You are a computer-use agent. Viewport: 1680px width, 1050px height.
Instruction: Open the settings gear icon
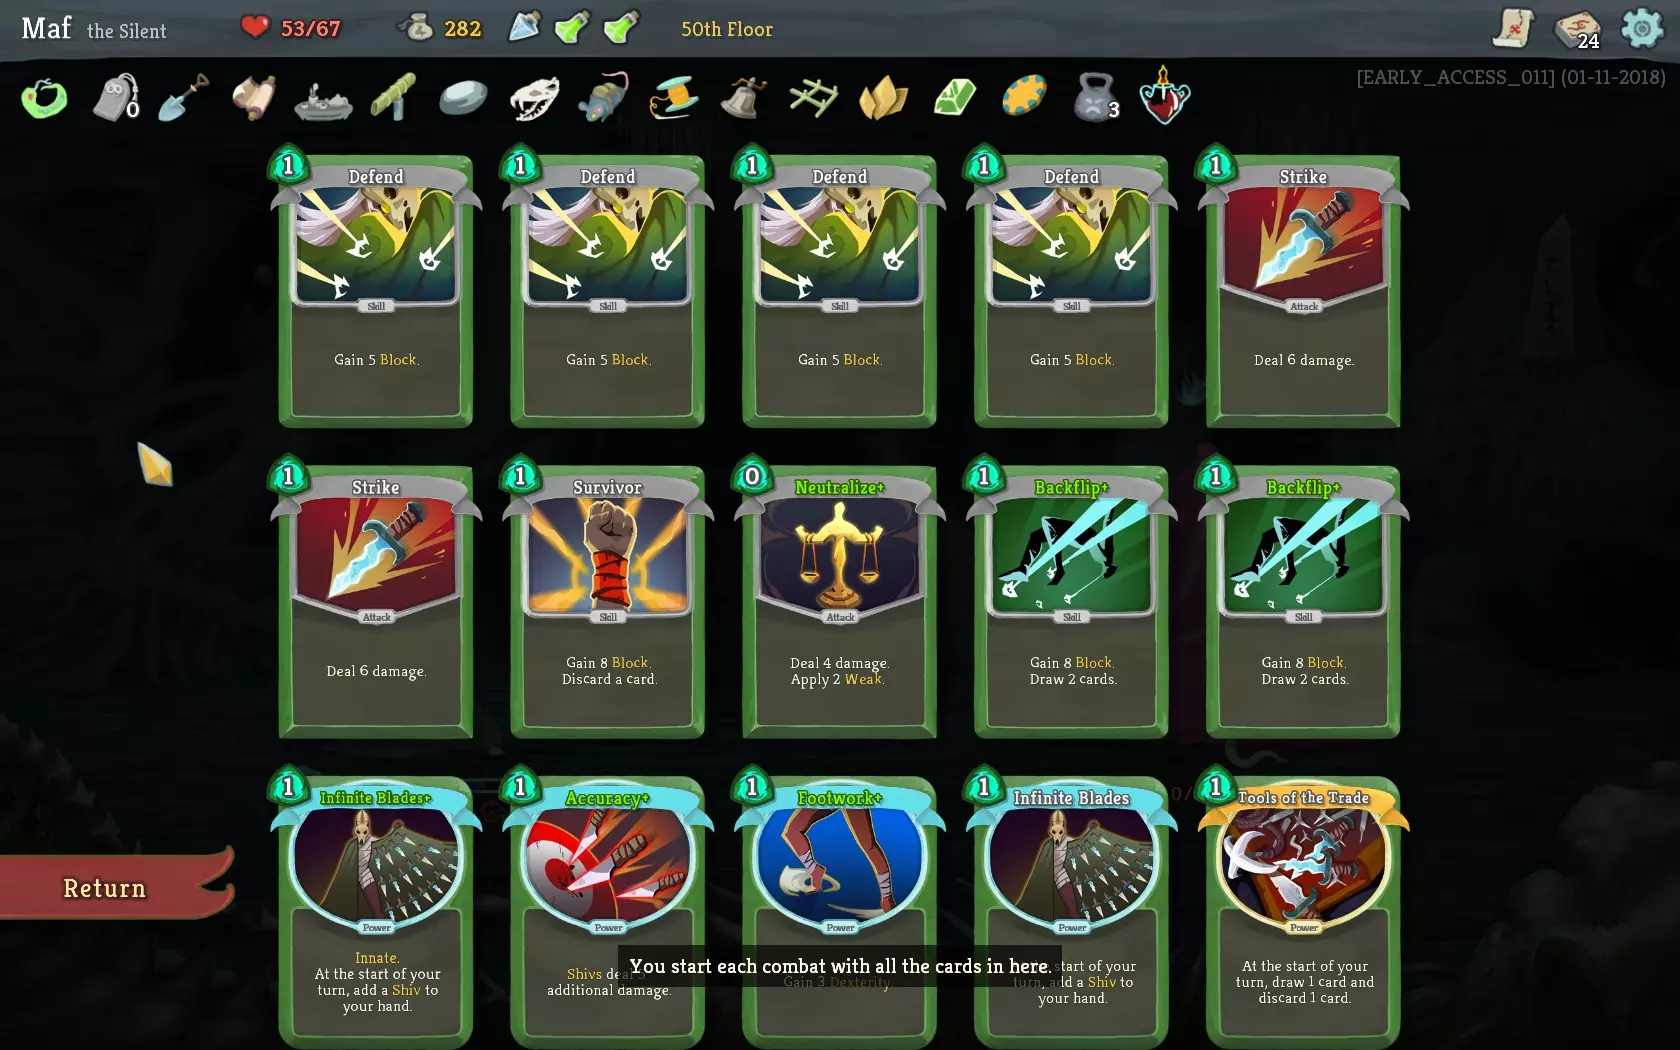tap(1641, 28)
